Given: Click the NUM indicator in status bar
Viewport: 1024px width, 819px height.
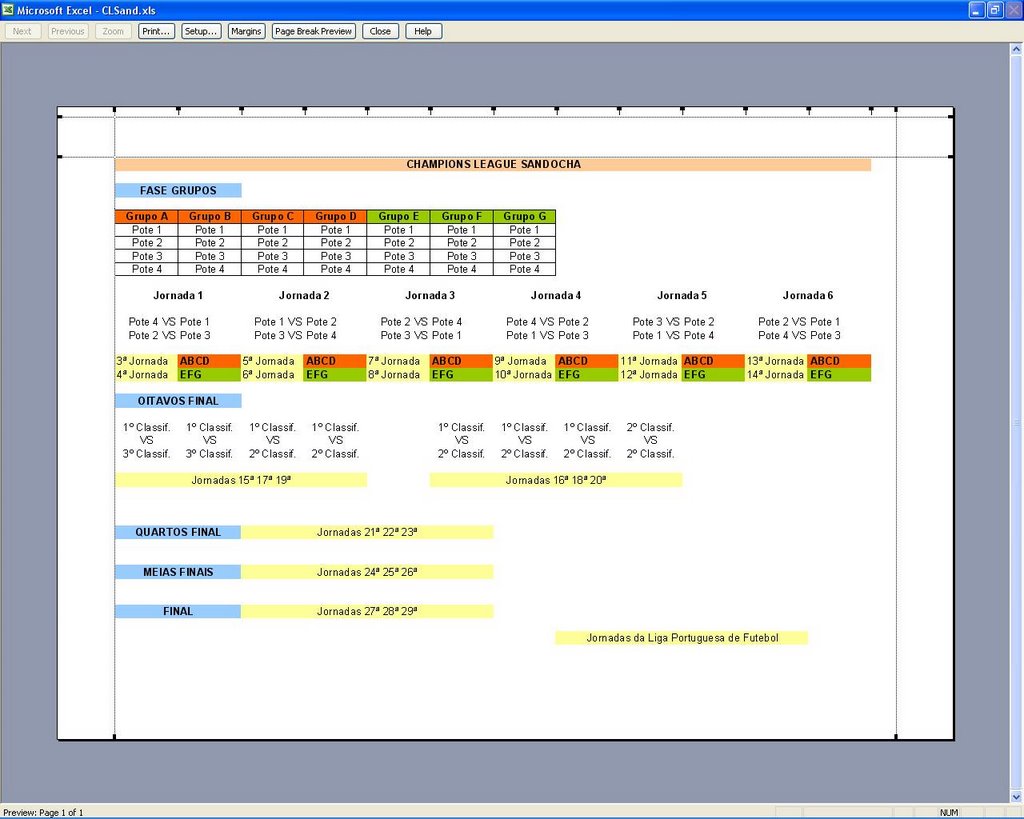Looking at the screenshot, I should [x=949, y=812].
